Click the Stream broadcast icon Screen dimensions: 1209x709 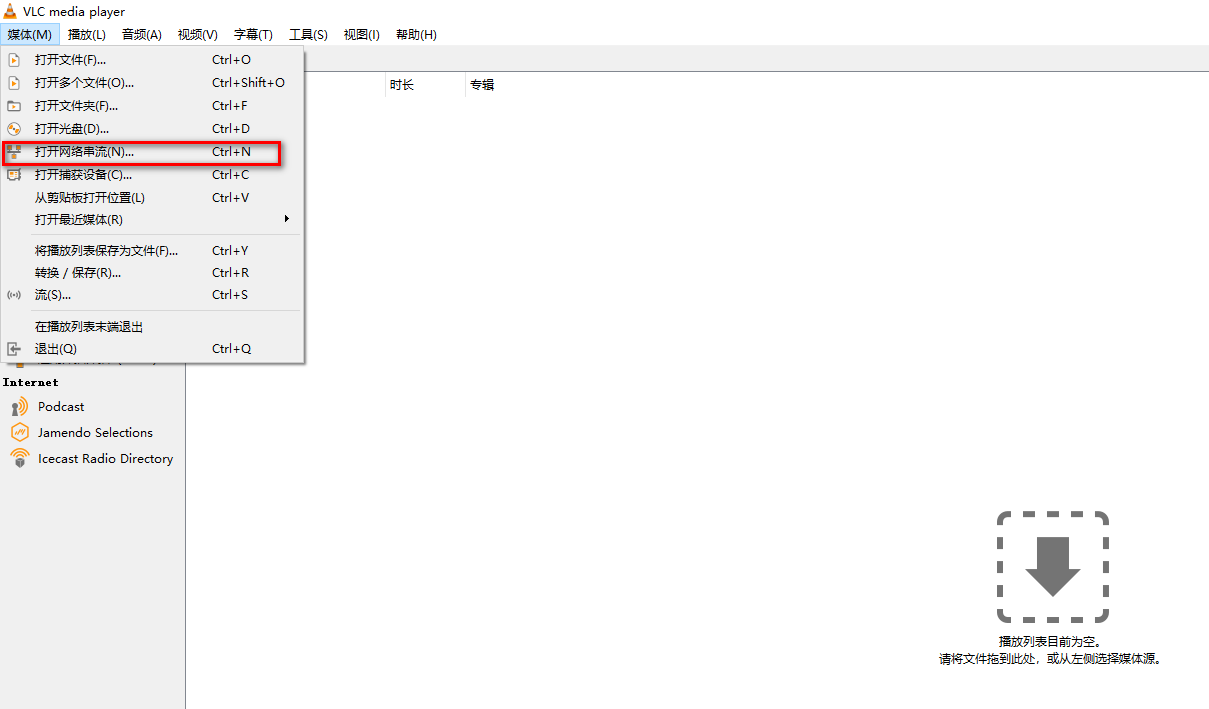tap(14, 295)
